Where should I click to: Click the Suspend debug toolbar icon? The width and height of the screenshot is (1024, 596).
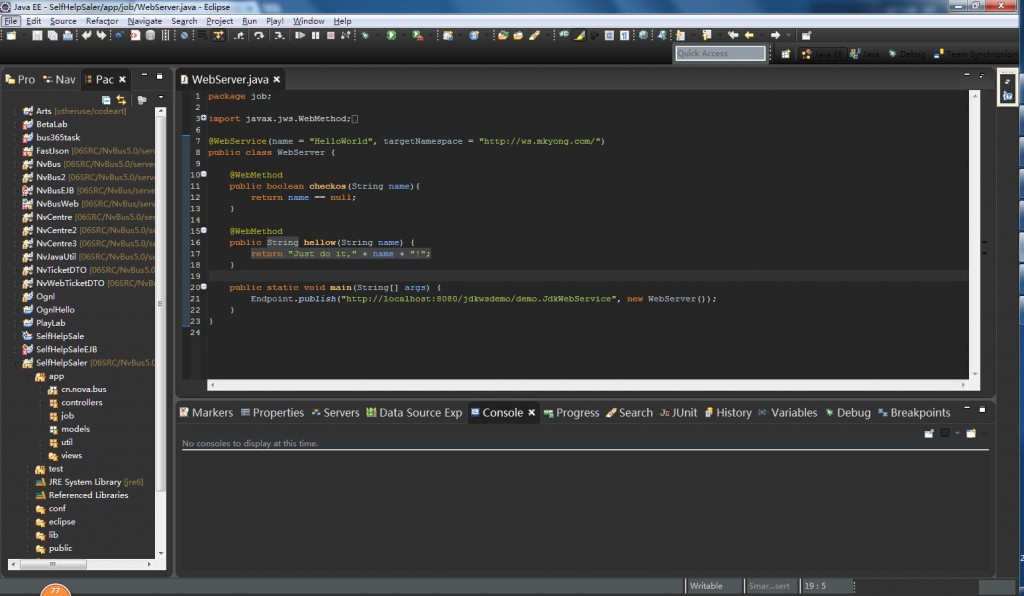(315, 35)
